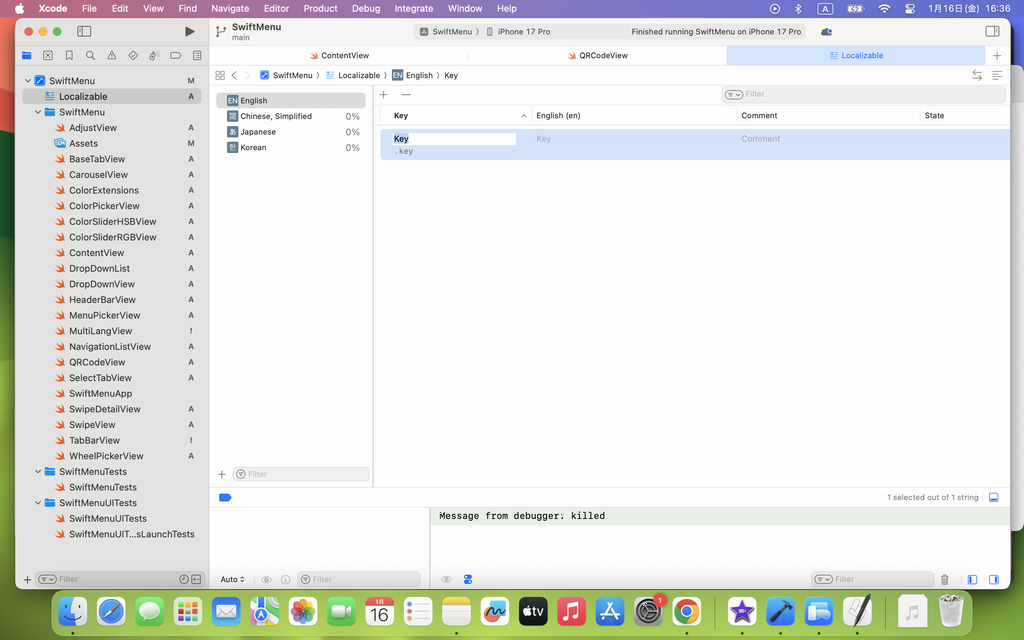The height and width of the screenshot is (640, 1024).
Task: Open the Find navigator magnifier icon
Action: coord(90,55)
